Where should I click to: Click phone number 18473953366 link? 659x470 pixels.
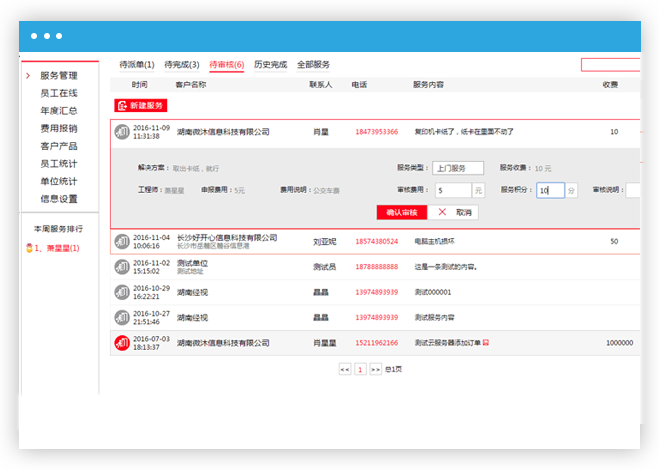click(x=376, y=132)
